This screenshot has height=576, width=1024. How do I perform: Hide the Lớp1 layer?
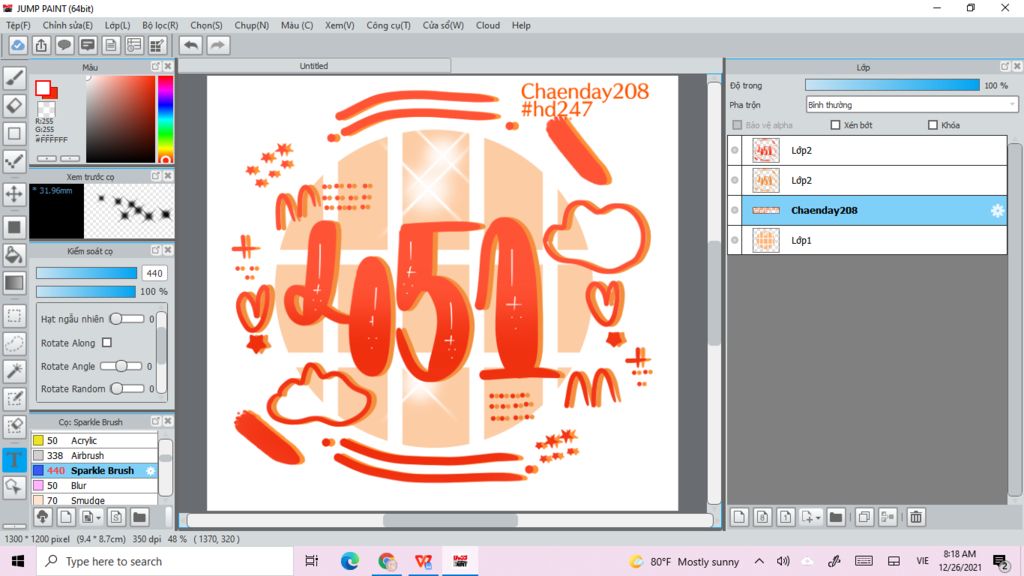click(735, 240)
